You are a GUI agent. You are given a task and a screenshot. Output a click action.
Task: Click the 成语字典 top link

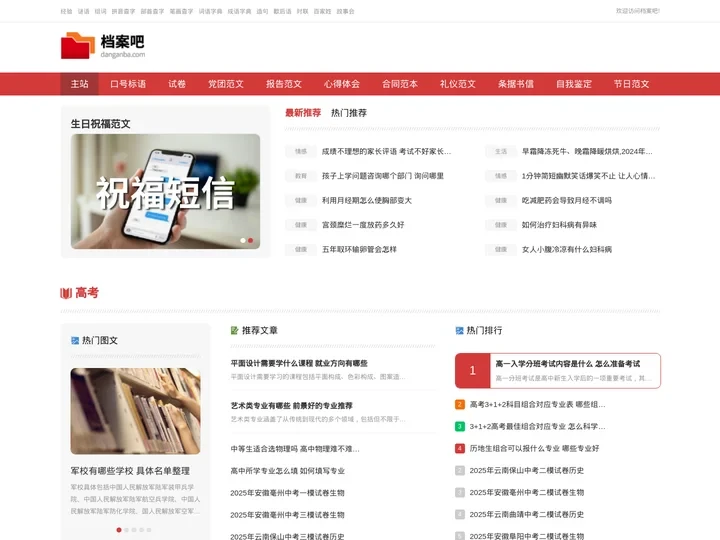(x=239, y=11)
